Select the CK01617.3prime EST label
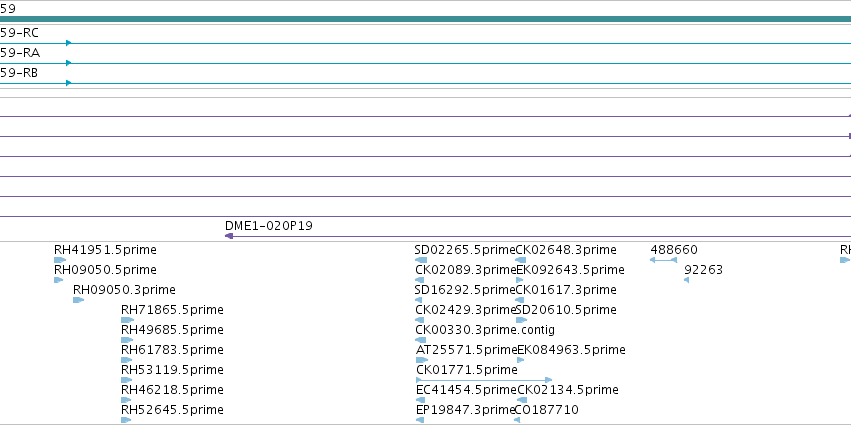Screen dimensions: 851x425 tap(566, 289)
